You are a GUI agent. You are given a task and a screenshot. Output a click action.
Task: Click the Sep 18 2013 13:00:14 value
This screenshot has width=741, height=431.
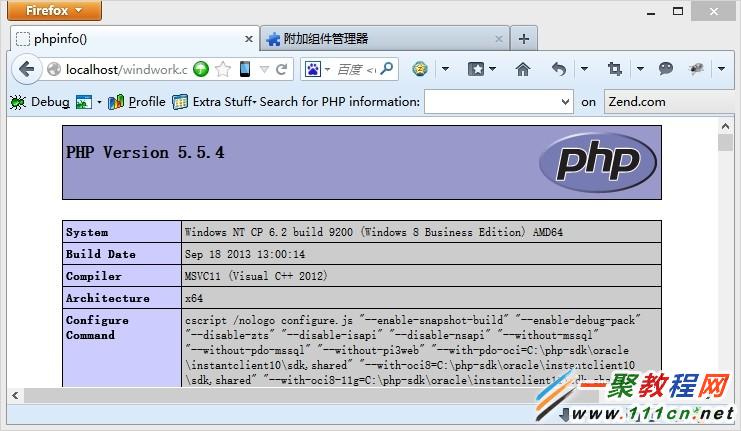click(245, 254)
